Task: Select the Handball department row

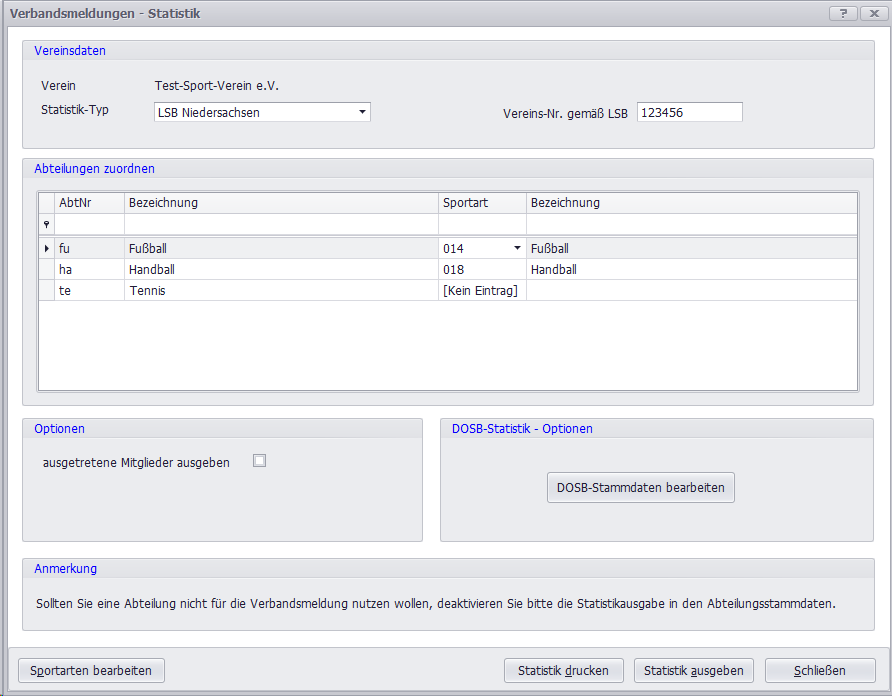Action: tap(280, 270)
